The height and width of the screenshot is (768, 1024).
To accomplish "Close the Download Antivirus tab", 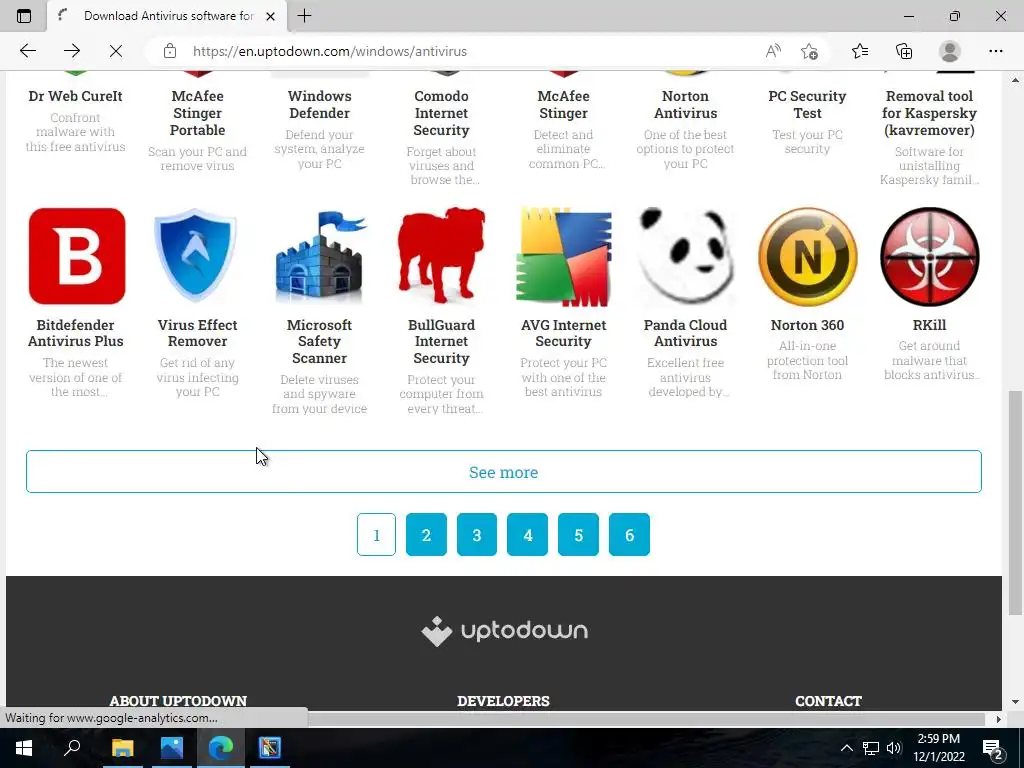I will [270, 16].
